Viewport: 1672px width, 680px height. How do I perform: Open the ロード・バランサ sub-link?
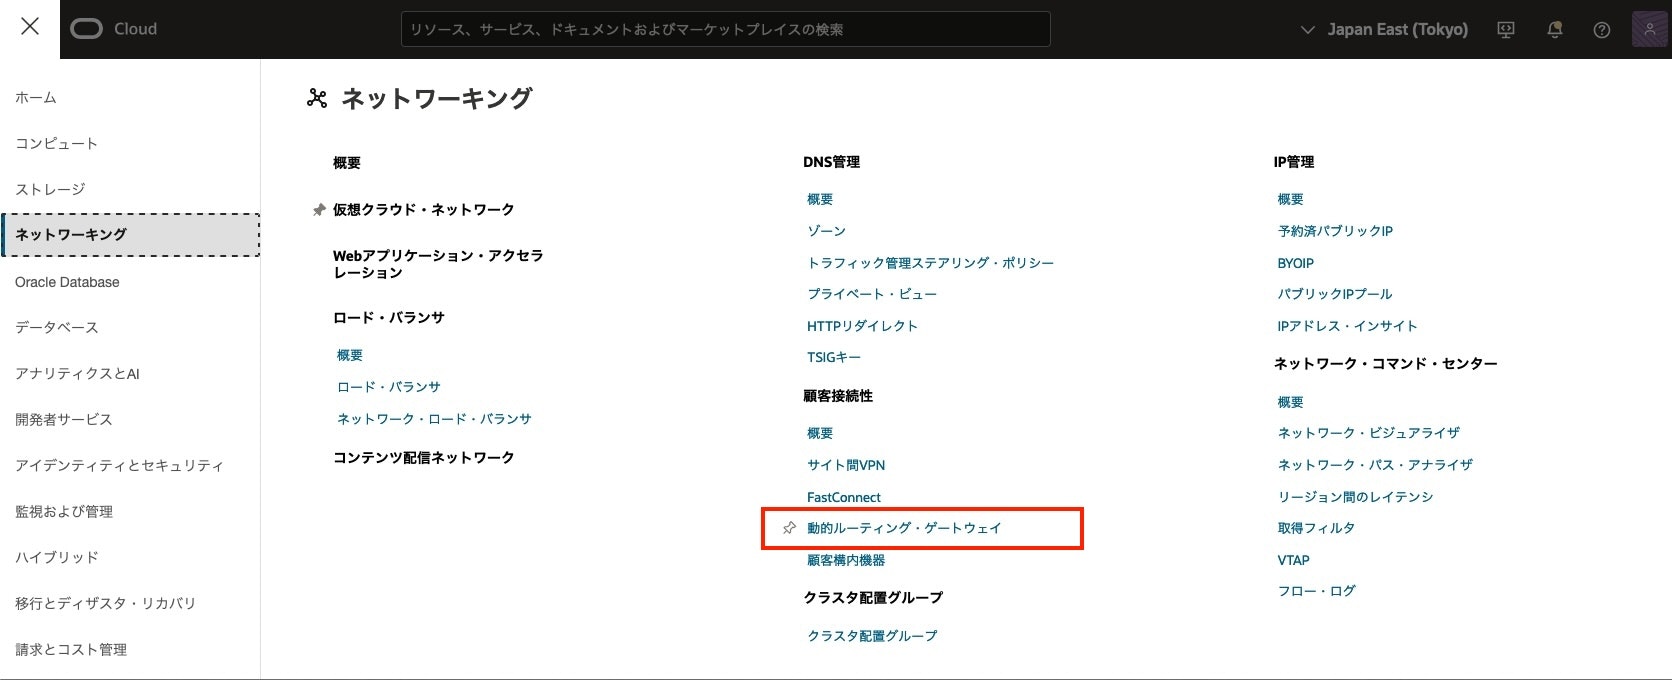point(389,387)
